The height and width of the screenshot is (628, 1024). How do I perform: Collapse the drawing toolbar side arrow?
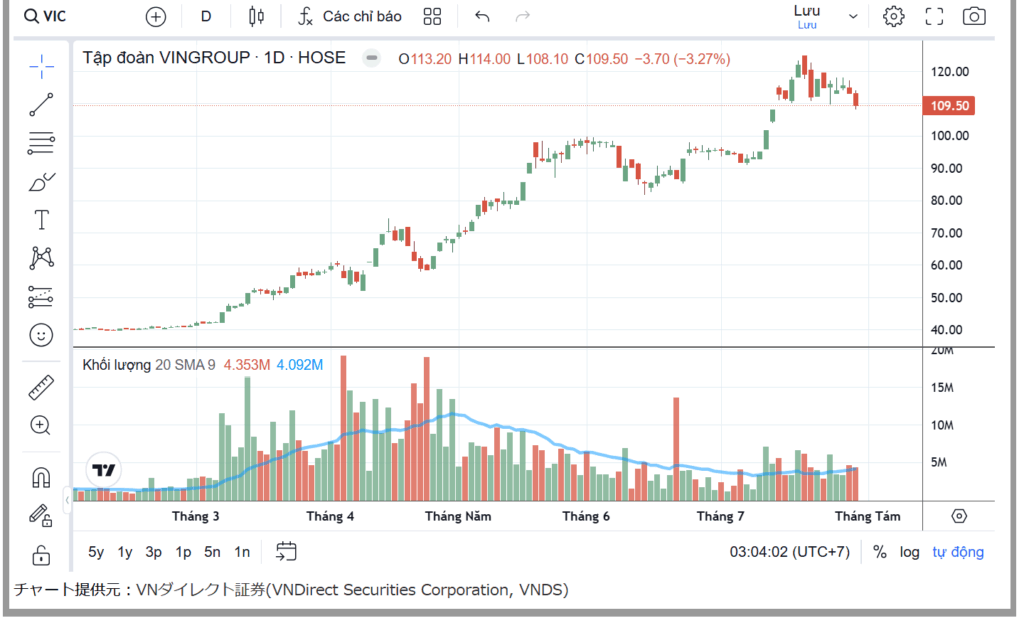(67, 500)
